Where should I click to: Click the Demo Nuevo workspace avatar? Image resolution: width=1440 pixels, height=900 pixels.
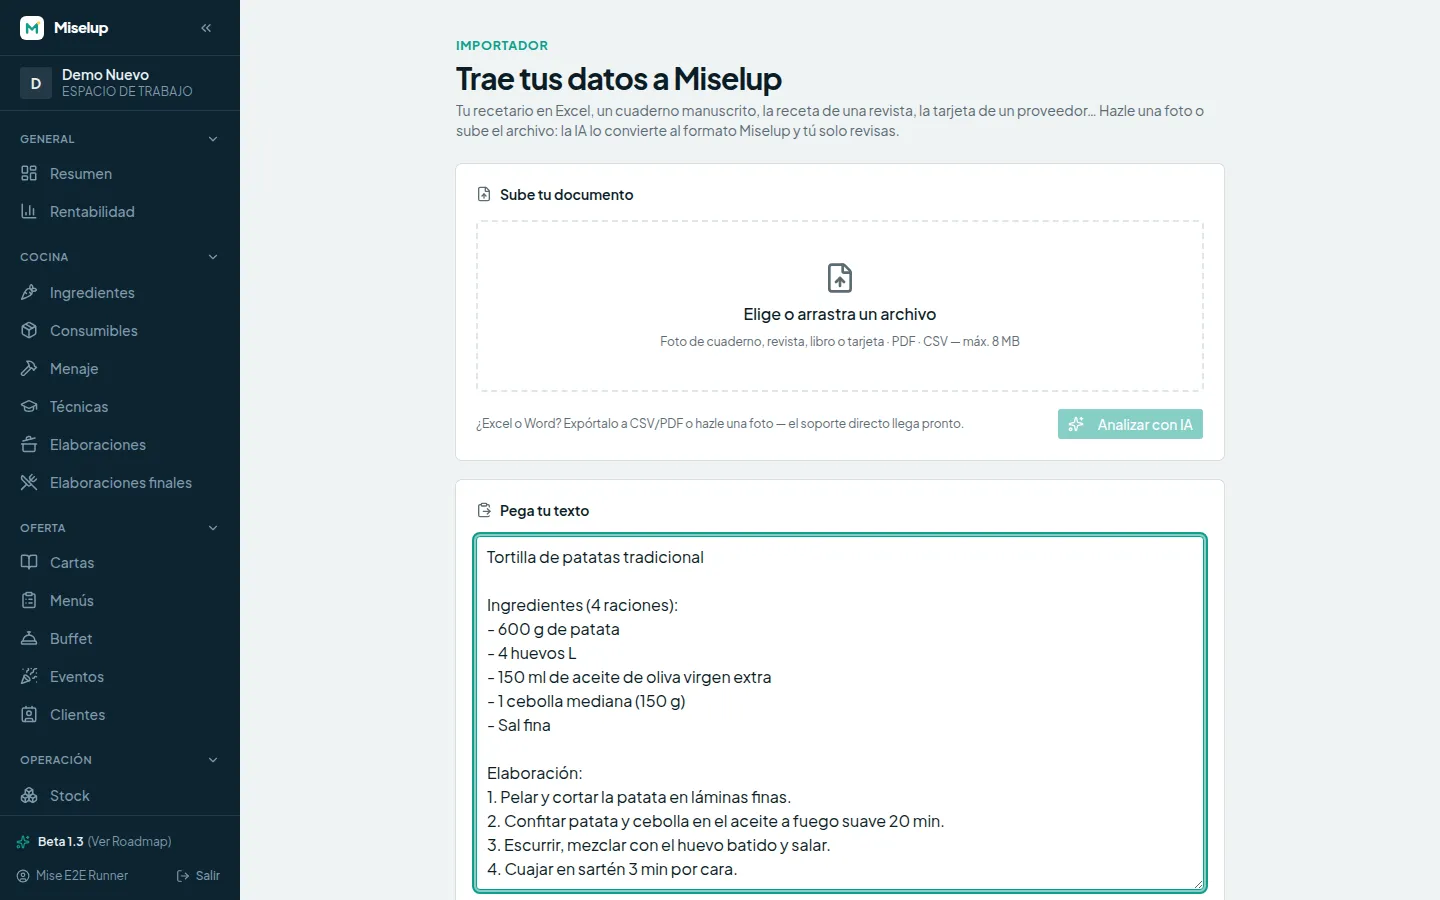(36, 83)
